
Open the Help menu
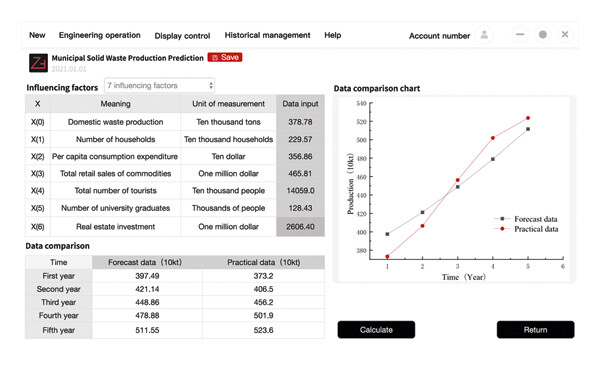point(333,35)
